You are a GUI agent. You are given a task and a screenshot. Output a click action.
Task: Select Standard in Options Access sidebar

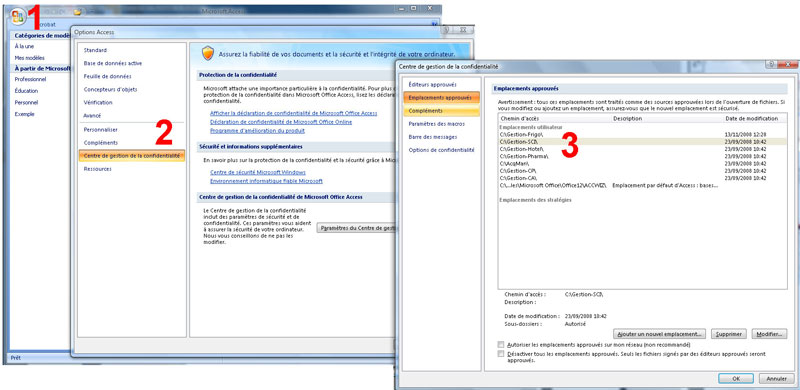[95, 50]
